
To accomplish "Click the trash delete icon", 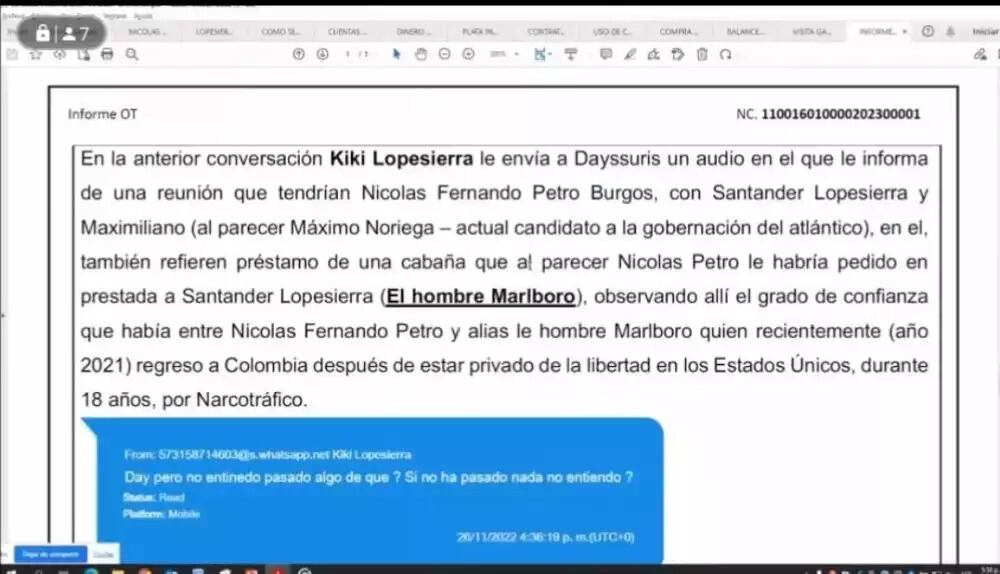I will 702,55.
